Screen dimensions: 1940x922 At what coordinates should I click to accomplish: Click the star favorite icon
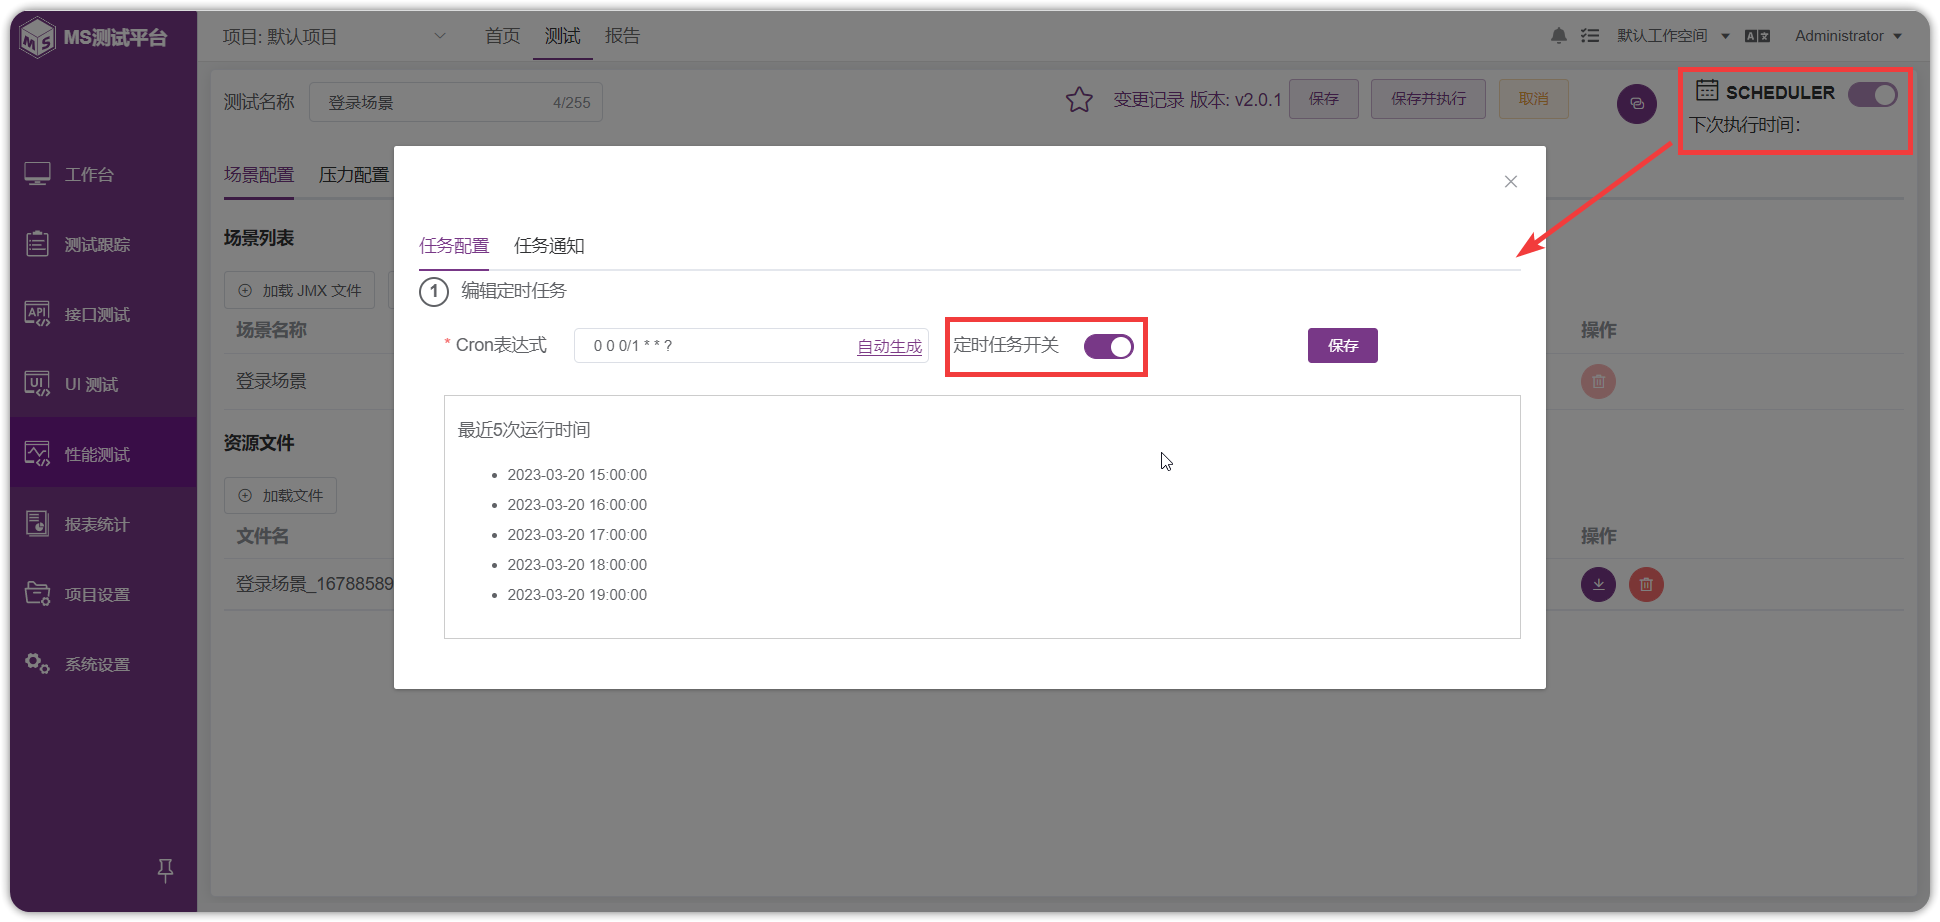[x=1079, y=100]
